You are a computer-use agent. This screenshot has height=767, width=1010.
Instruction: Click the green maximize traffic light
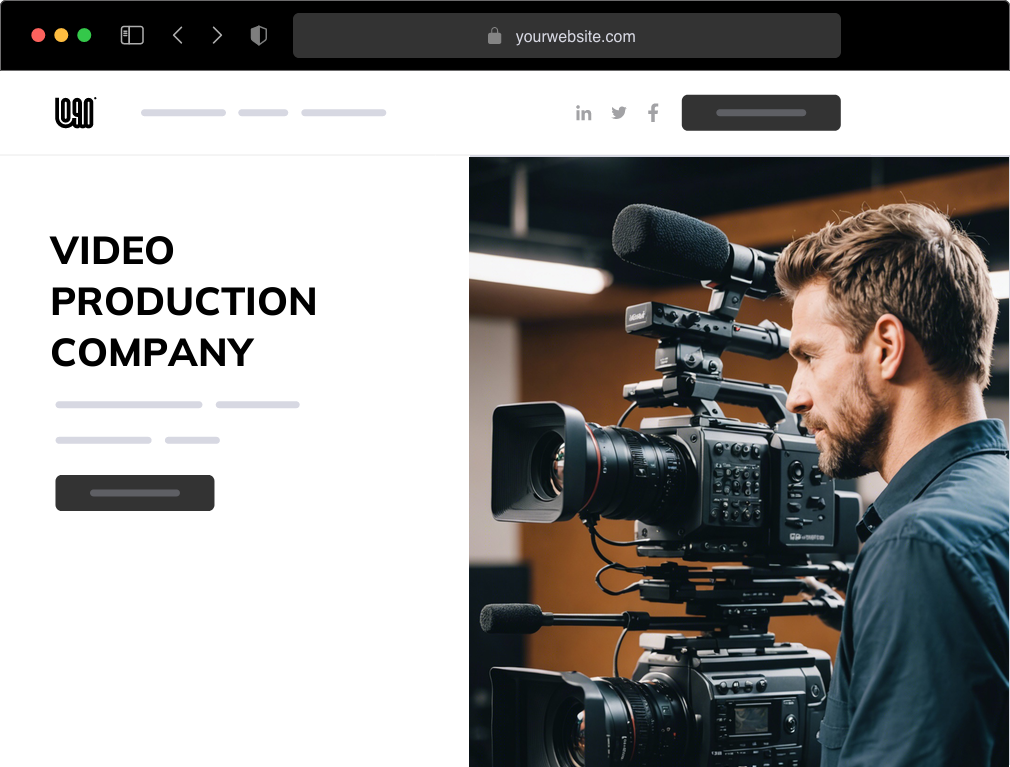pos(86,33)
